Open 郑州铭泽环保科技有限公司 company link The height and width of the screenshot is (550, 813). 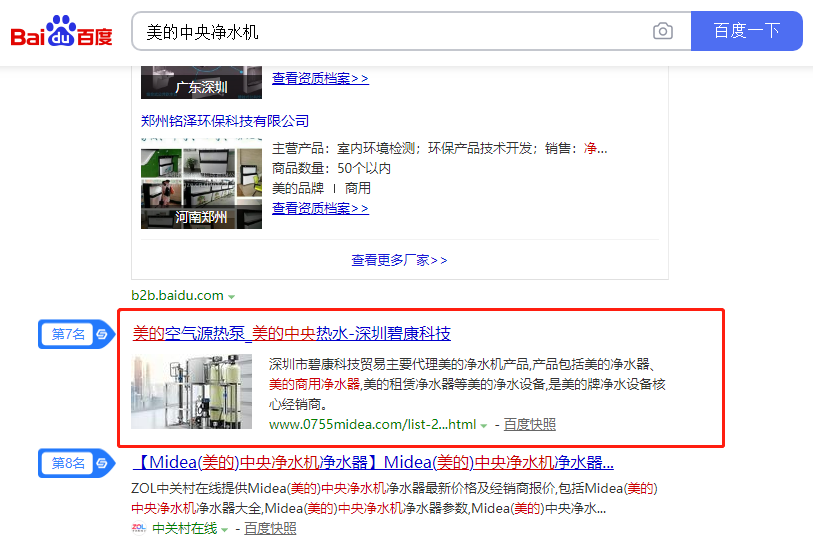[x=225, y=121]
